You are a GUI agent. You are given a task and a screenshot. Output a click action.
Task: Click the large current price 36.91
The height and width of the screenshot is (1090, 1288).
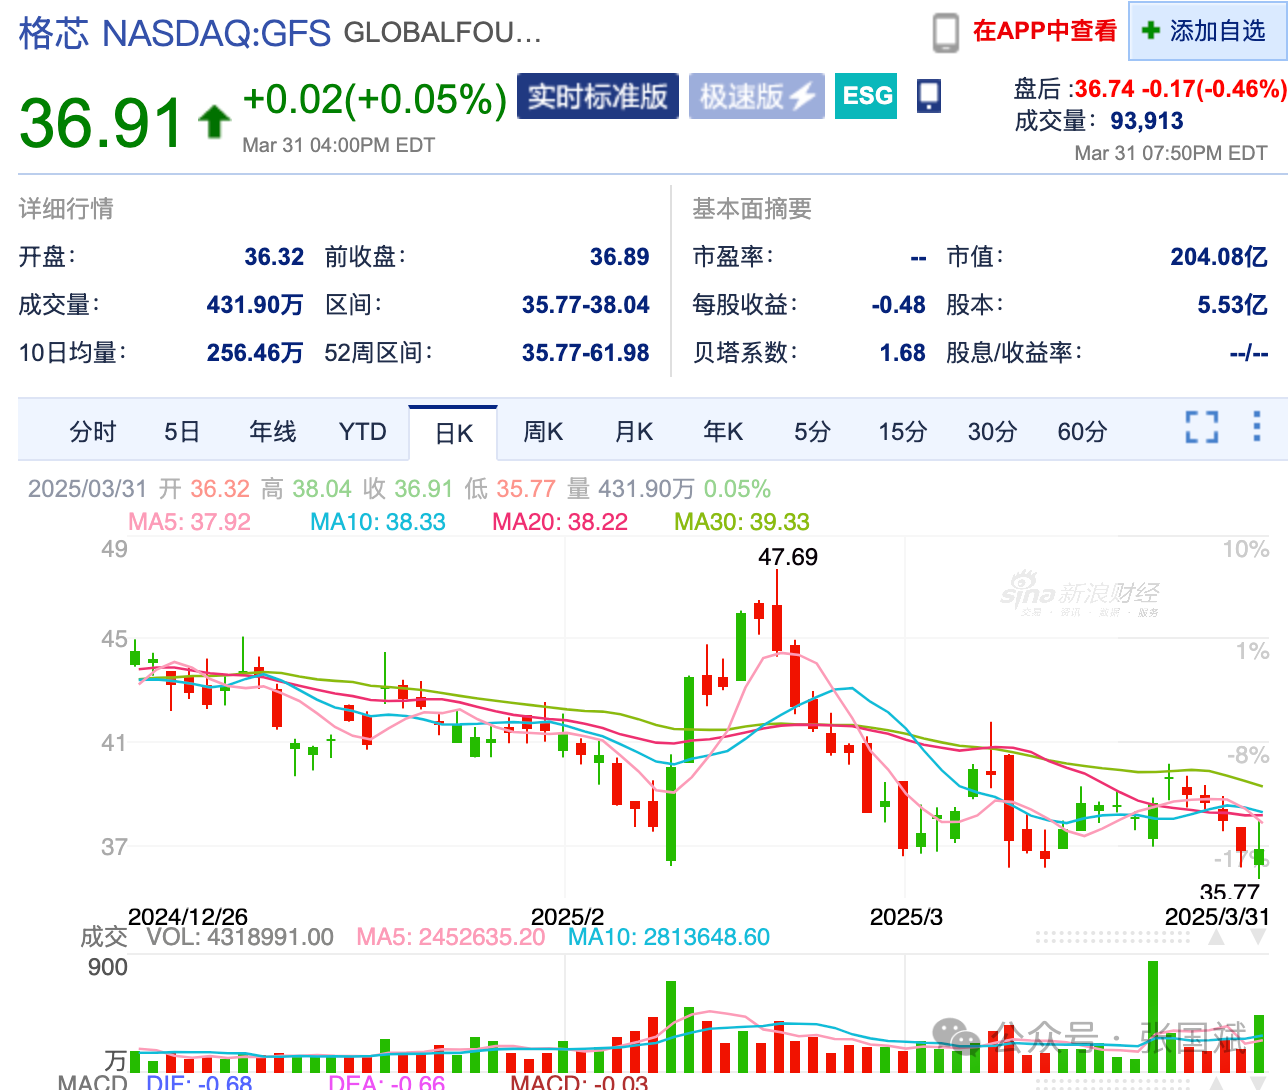click(101, 122)
